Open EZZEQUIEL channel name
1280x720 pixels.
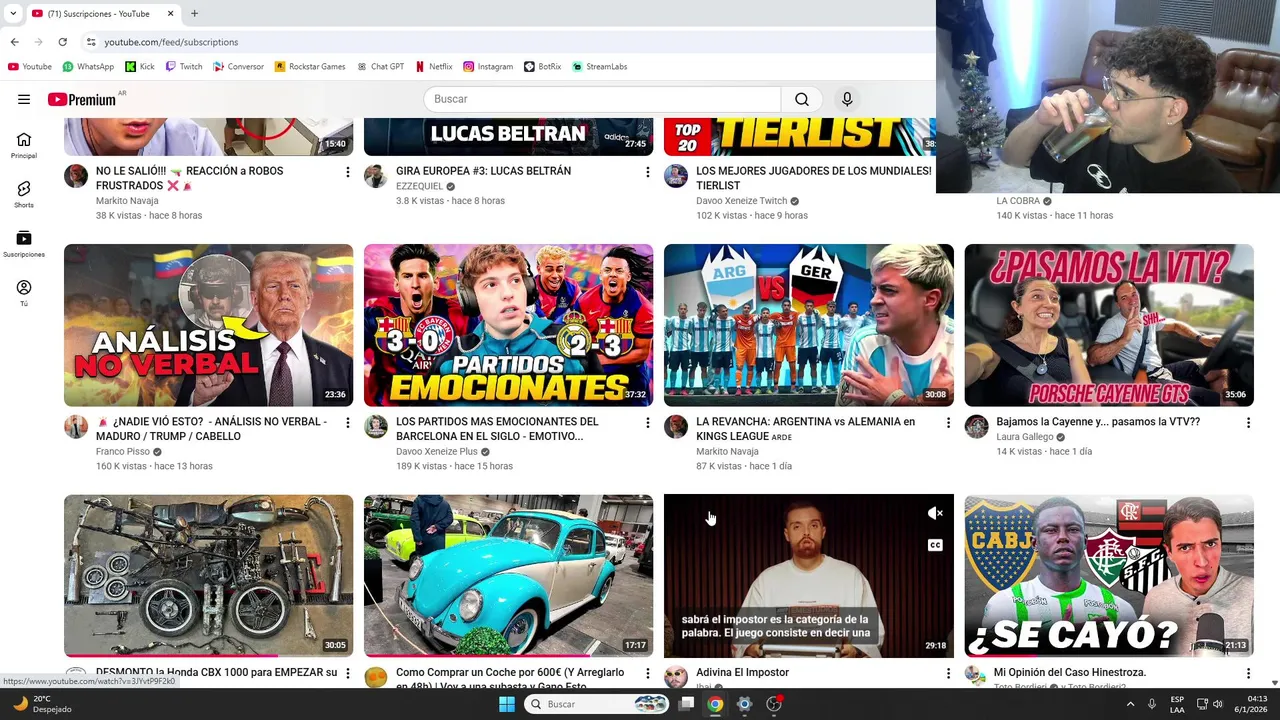pos(419,186)
